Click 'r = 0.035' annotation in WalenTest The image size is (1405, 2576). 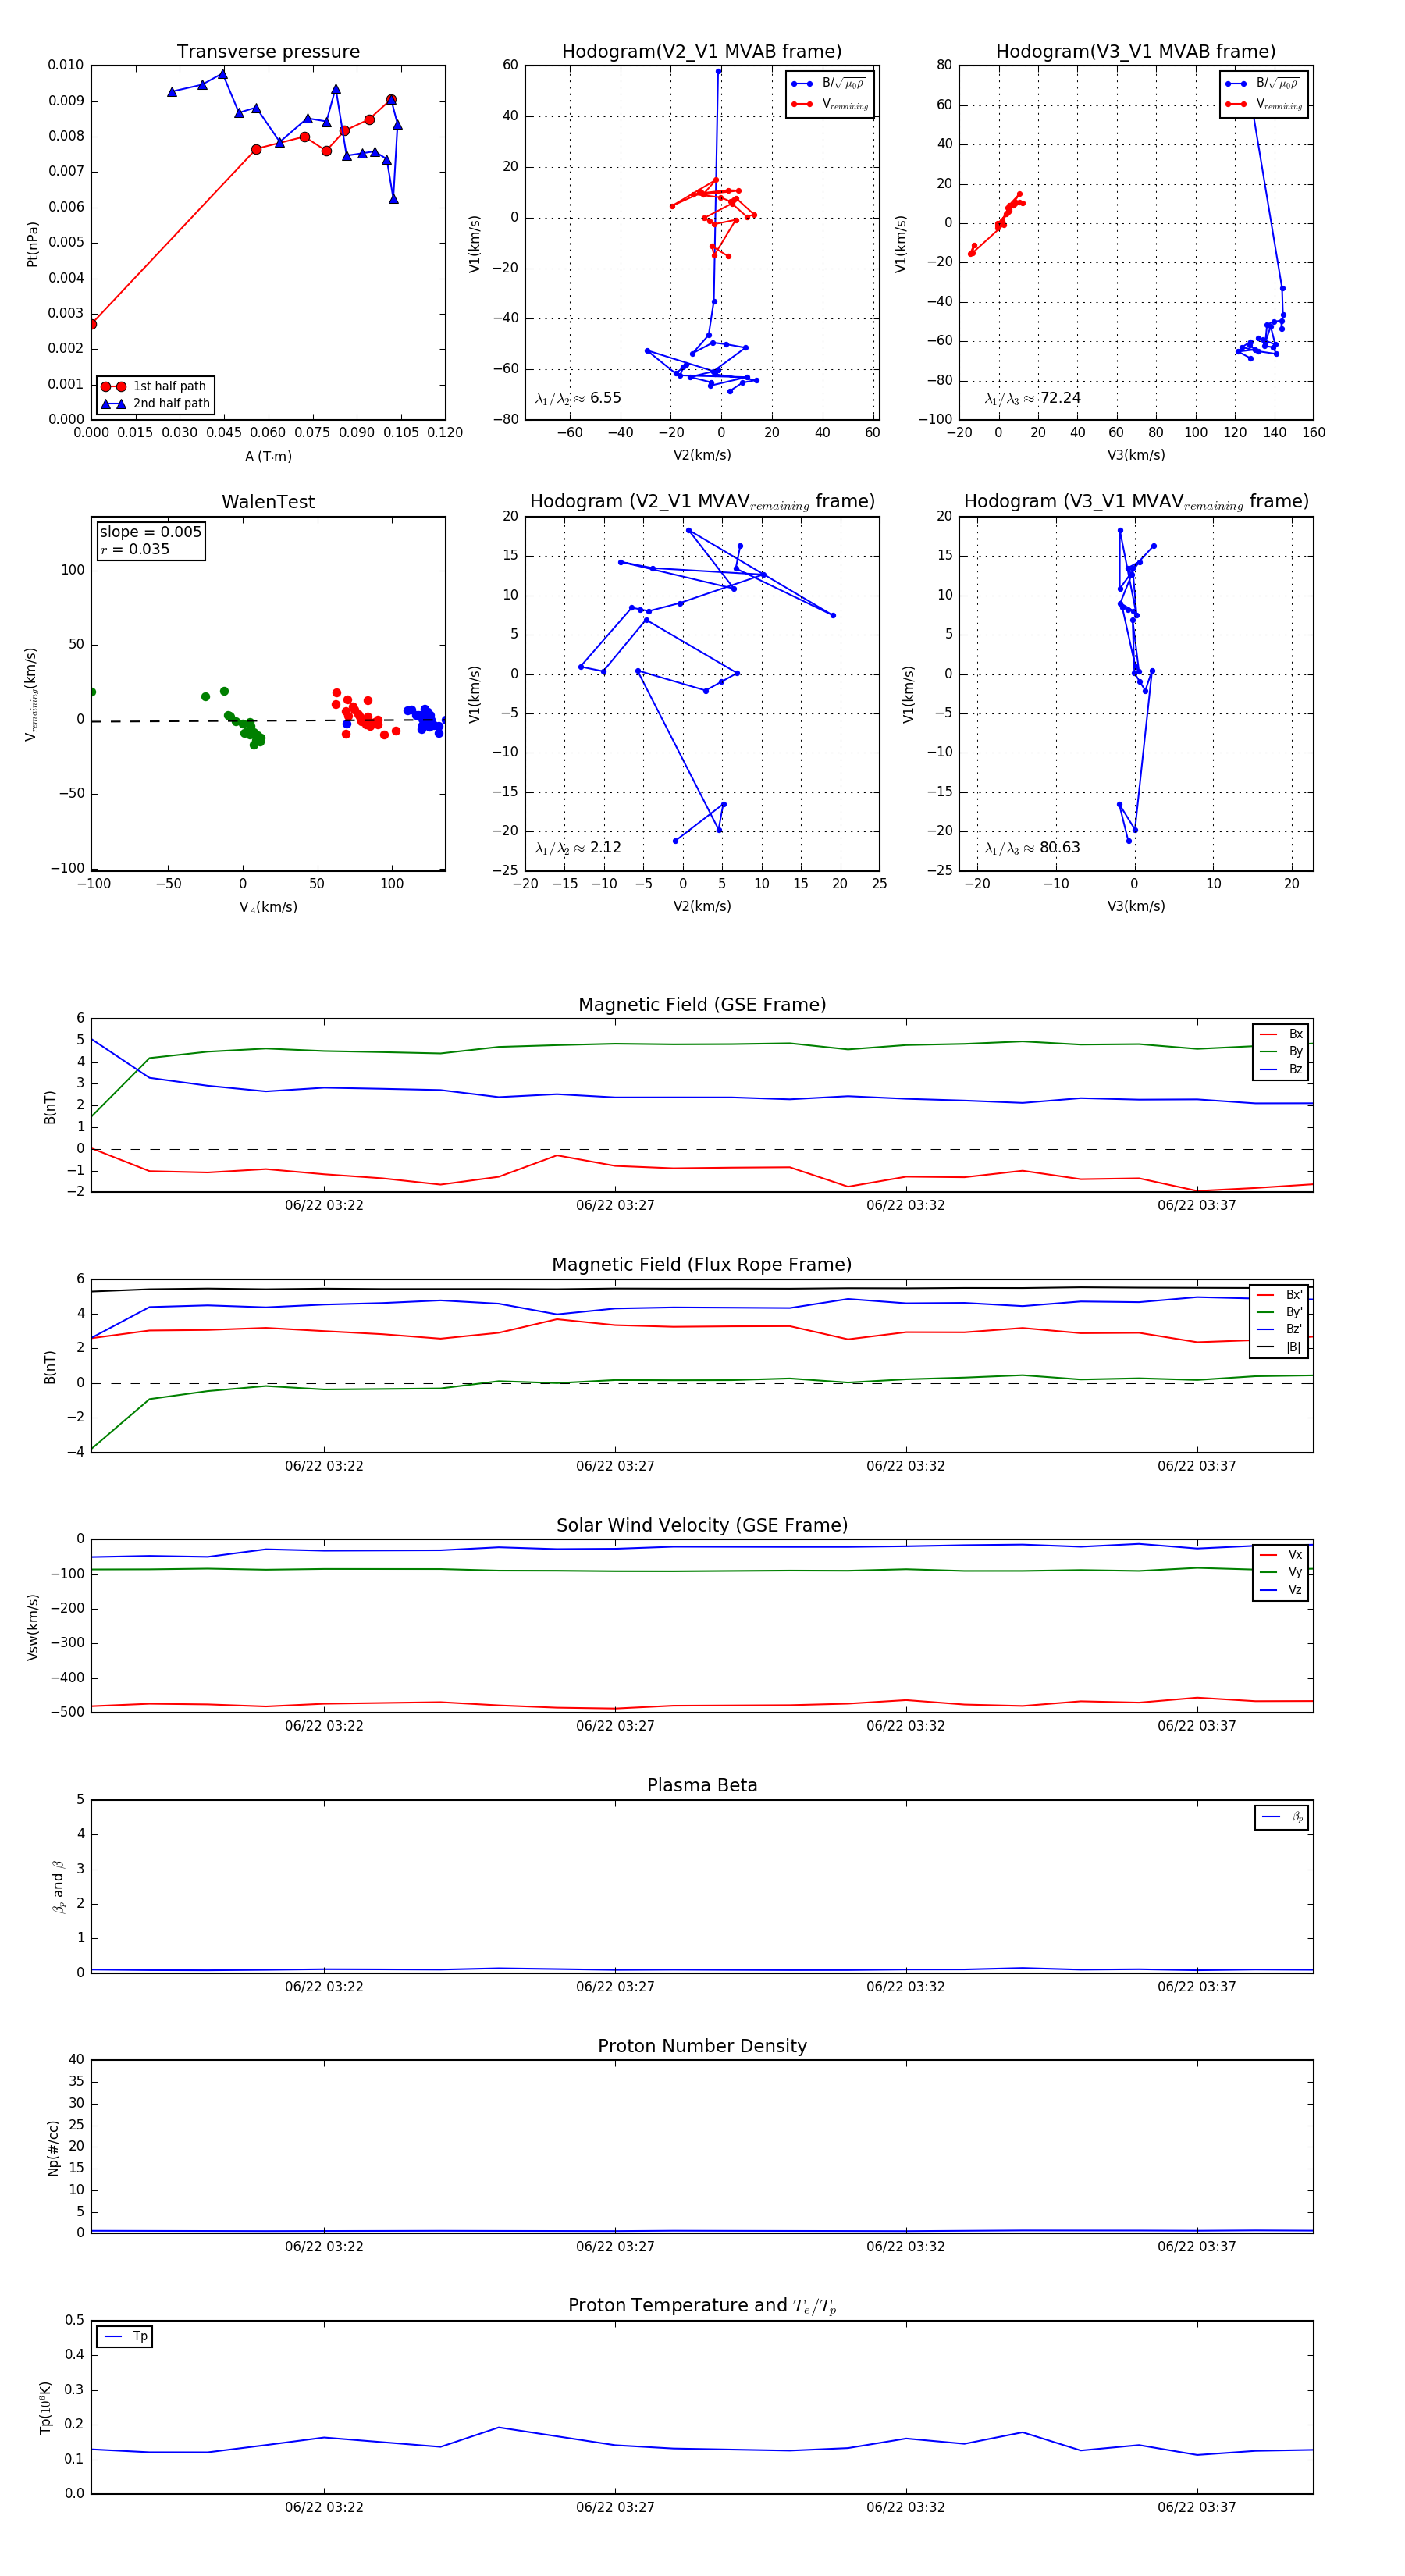135,549
